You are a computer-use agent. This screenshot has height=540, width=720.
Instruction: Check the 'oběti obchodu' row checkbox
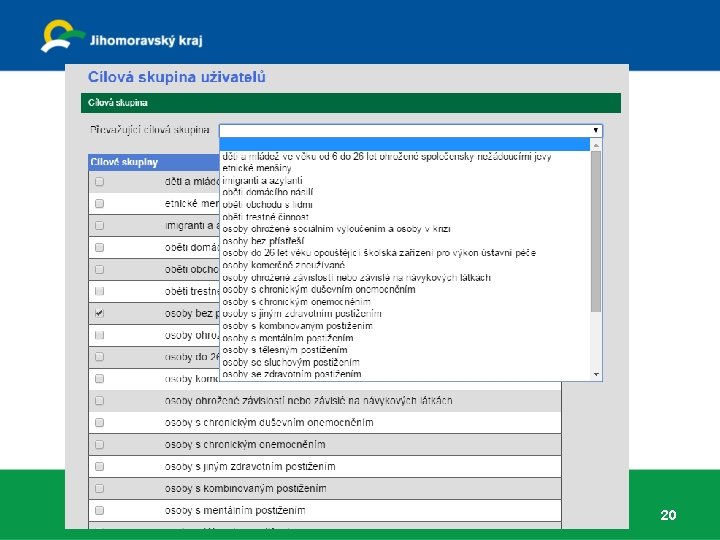99,269
